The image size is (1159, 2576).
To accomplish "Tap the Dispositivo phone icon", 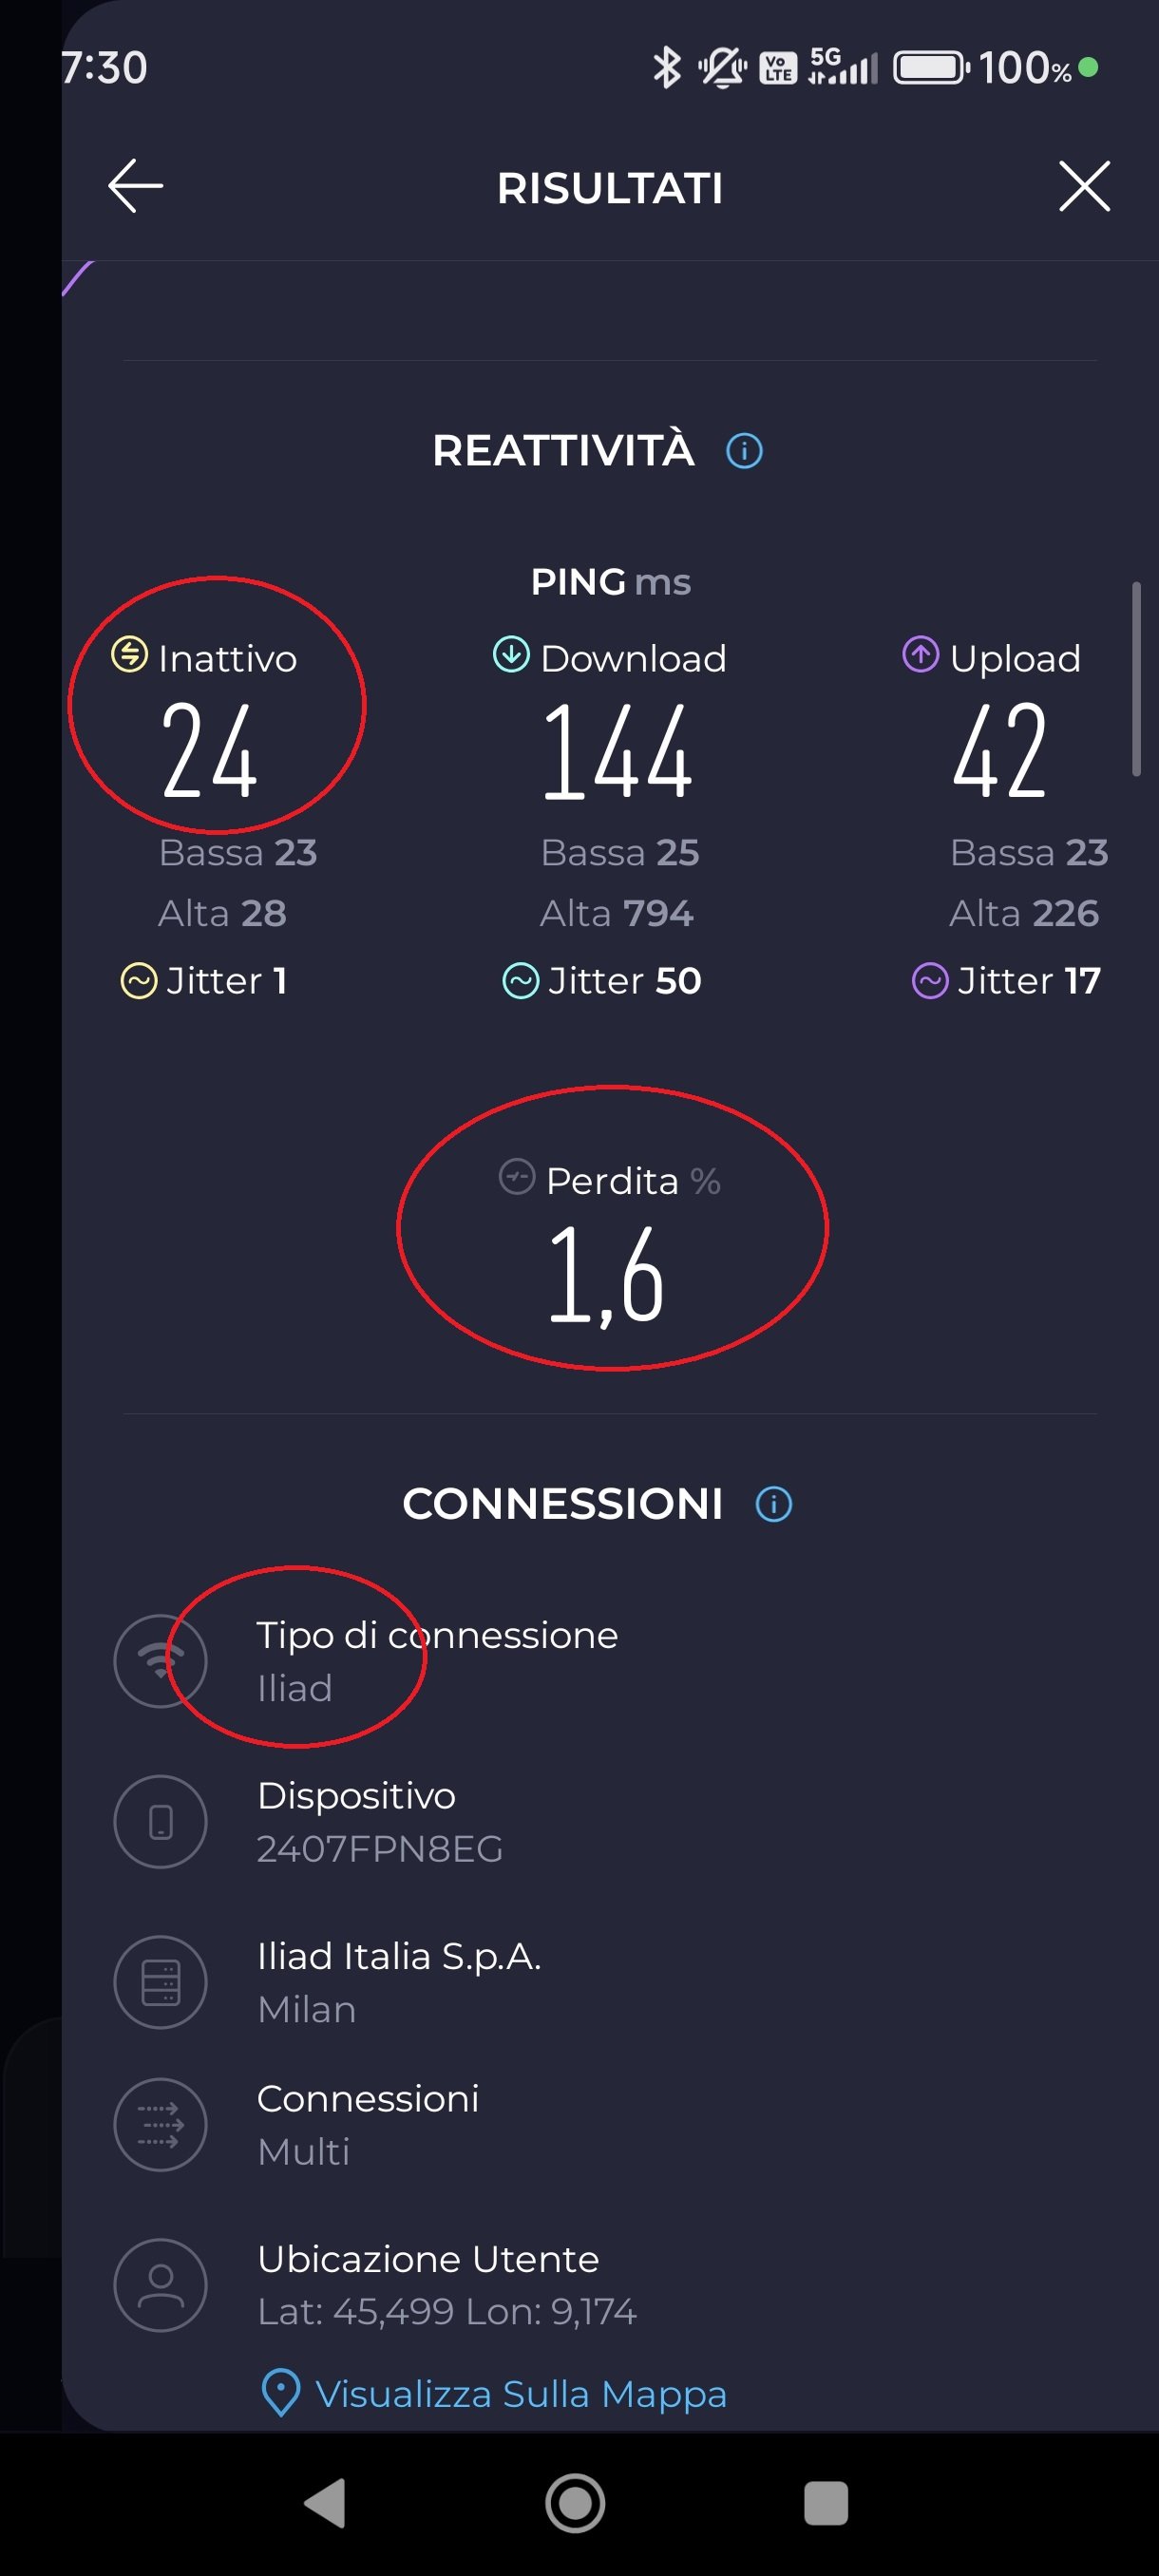I will [x=160, y=1822].
